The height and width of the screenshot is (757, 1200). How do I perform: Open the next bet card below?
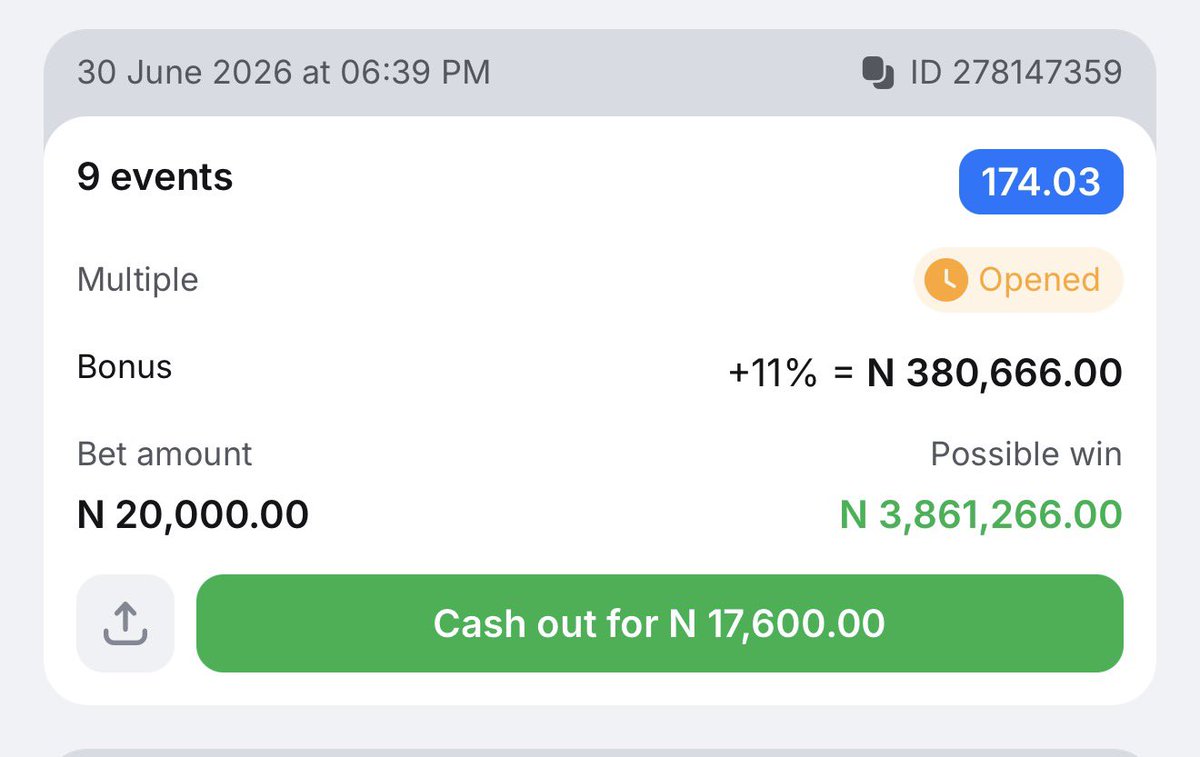pyautogui.click(x=600, y=752)
